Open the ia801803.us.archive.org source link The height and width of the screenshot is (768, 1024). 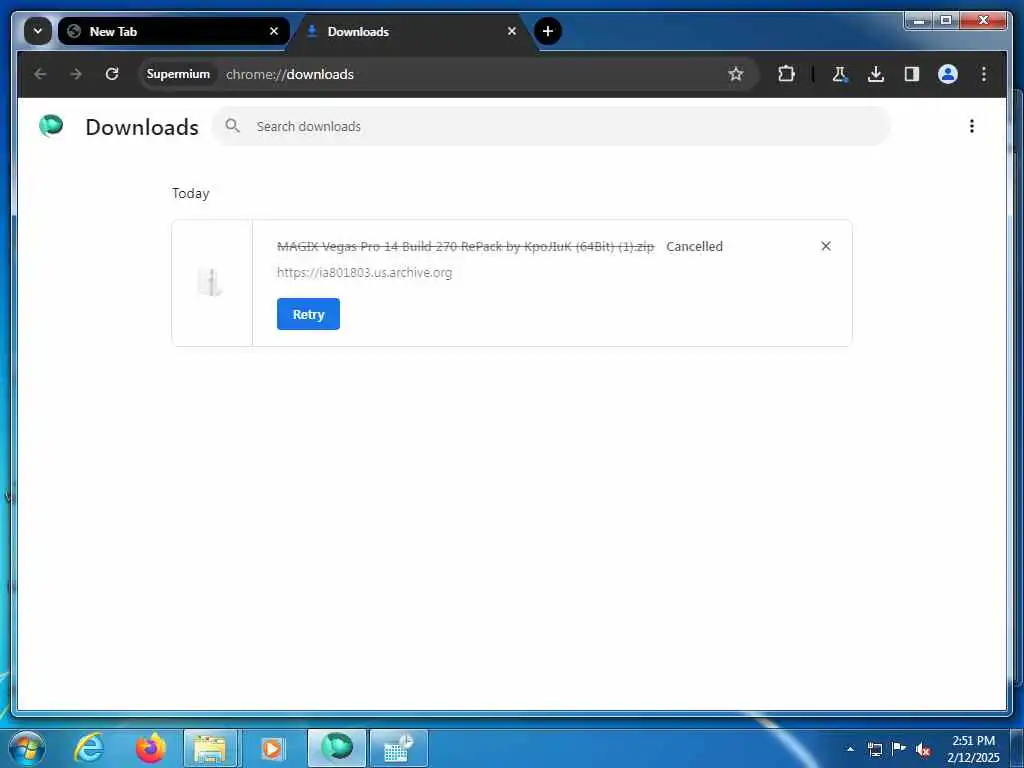pos(364,272)
